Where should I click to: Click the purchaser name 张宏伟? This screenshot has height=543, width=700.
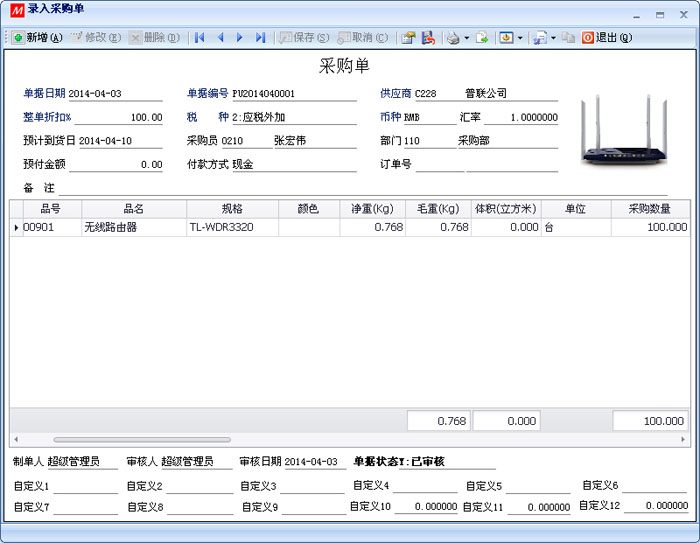click(x=290, y=141)
